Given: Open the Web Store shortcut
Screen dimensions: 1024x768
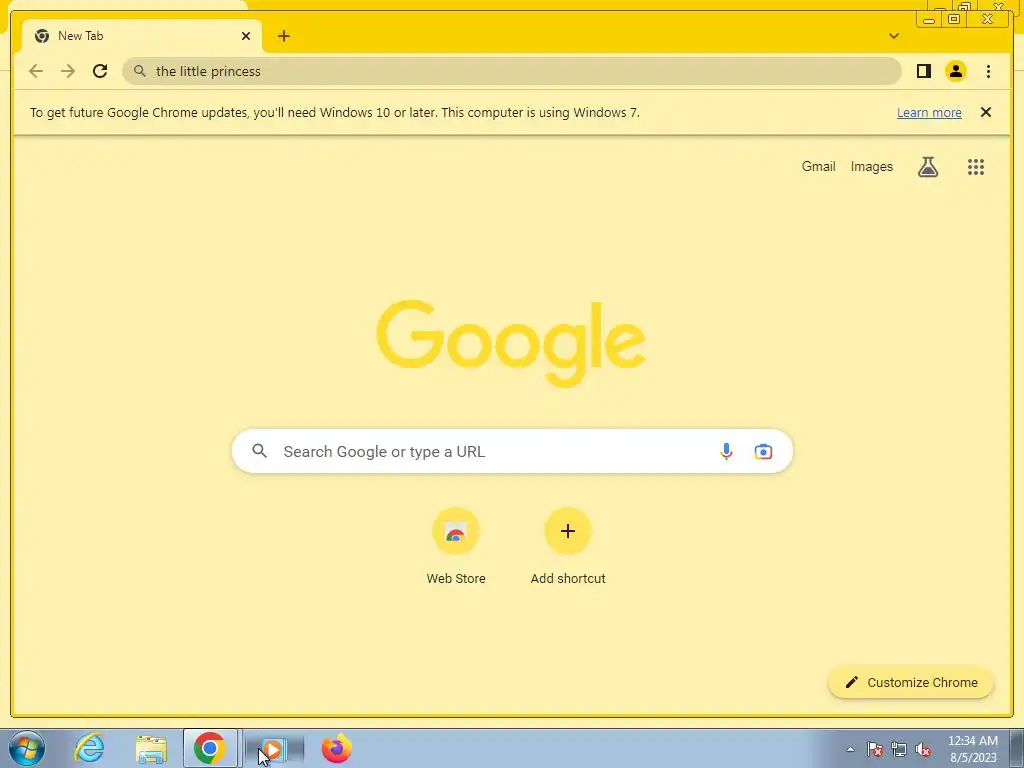Looking at the screenshot, I should coord(456,546).
